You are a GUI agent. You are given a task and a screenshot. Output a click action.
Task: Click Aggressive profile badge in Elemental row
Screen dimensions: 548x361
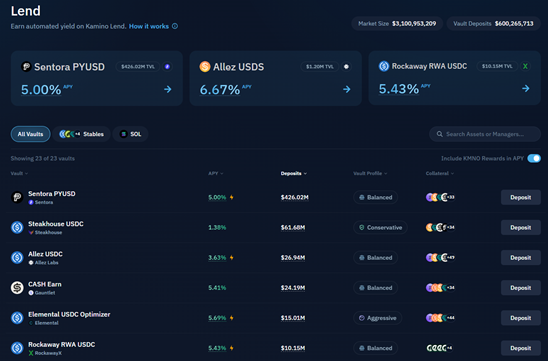tap(377, 318)
